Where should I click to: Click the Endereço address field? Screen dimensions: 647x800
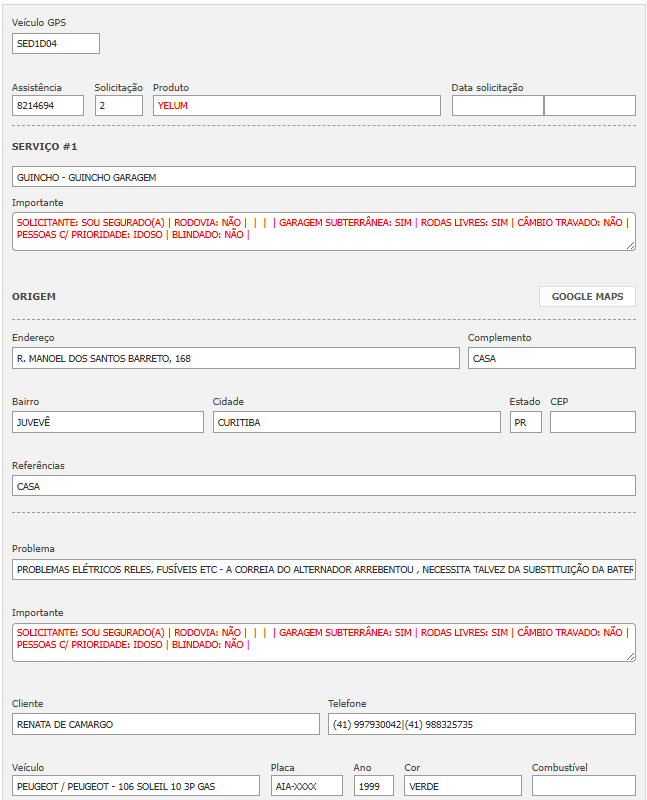(235, 358)
